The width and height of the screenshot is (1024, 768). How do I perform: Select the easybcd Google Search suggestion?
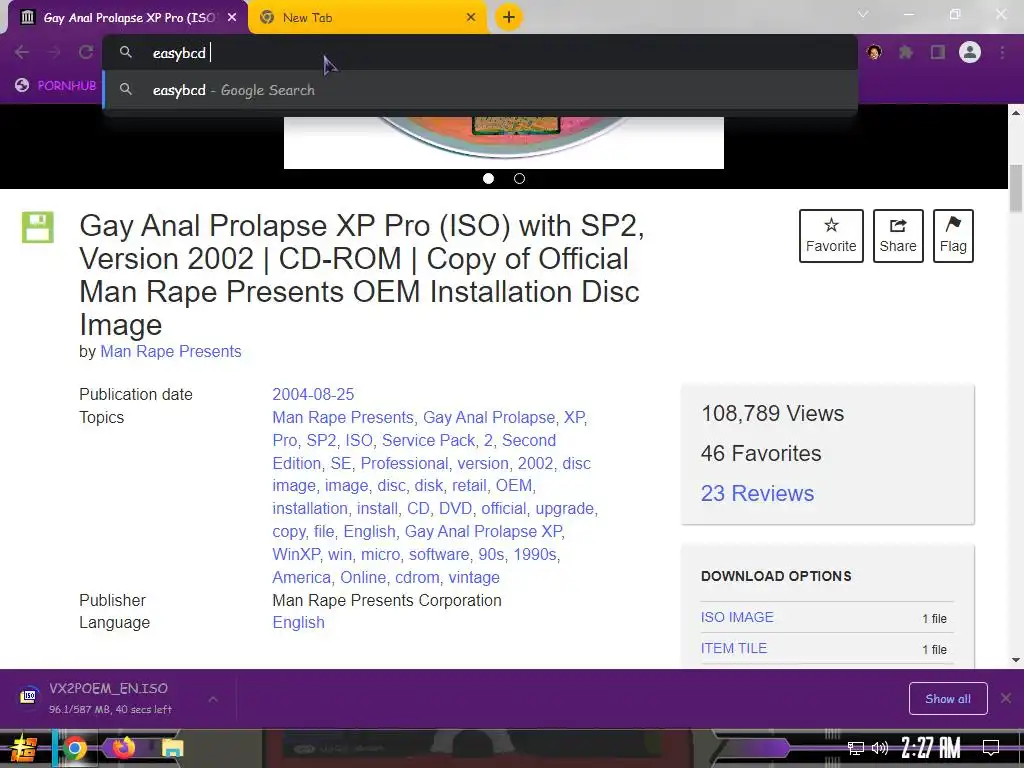click(x=480, y=90)
